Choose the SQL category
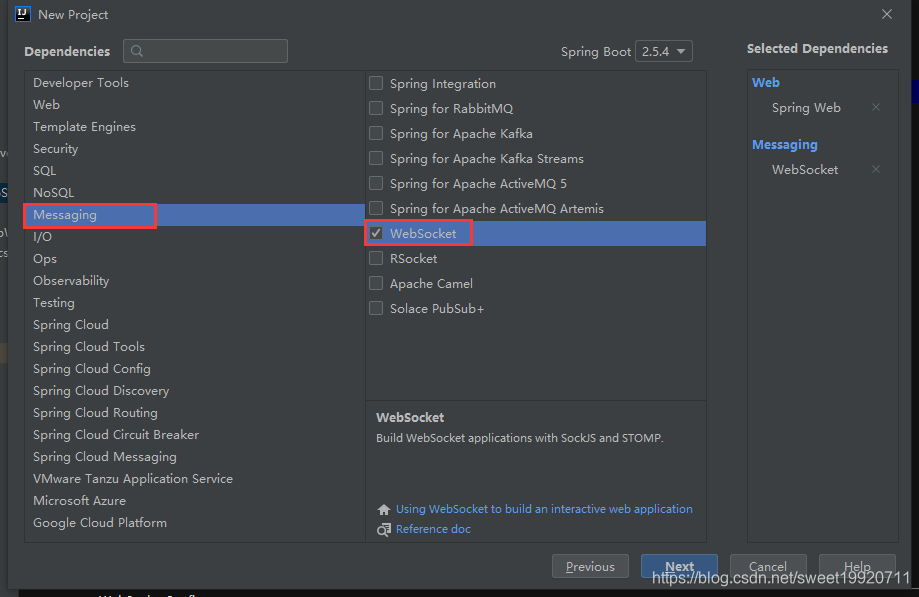This screenshot has height=597, width=919. click(195, 170)
